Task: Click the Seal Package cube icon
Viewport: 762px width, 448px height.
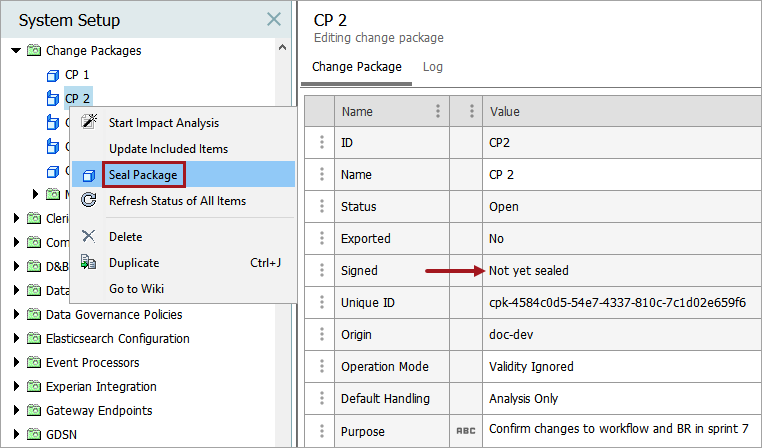Action: (x=89, y=175)
